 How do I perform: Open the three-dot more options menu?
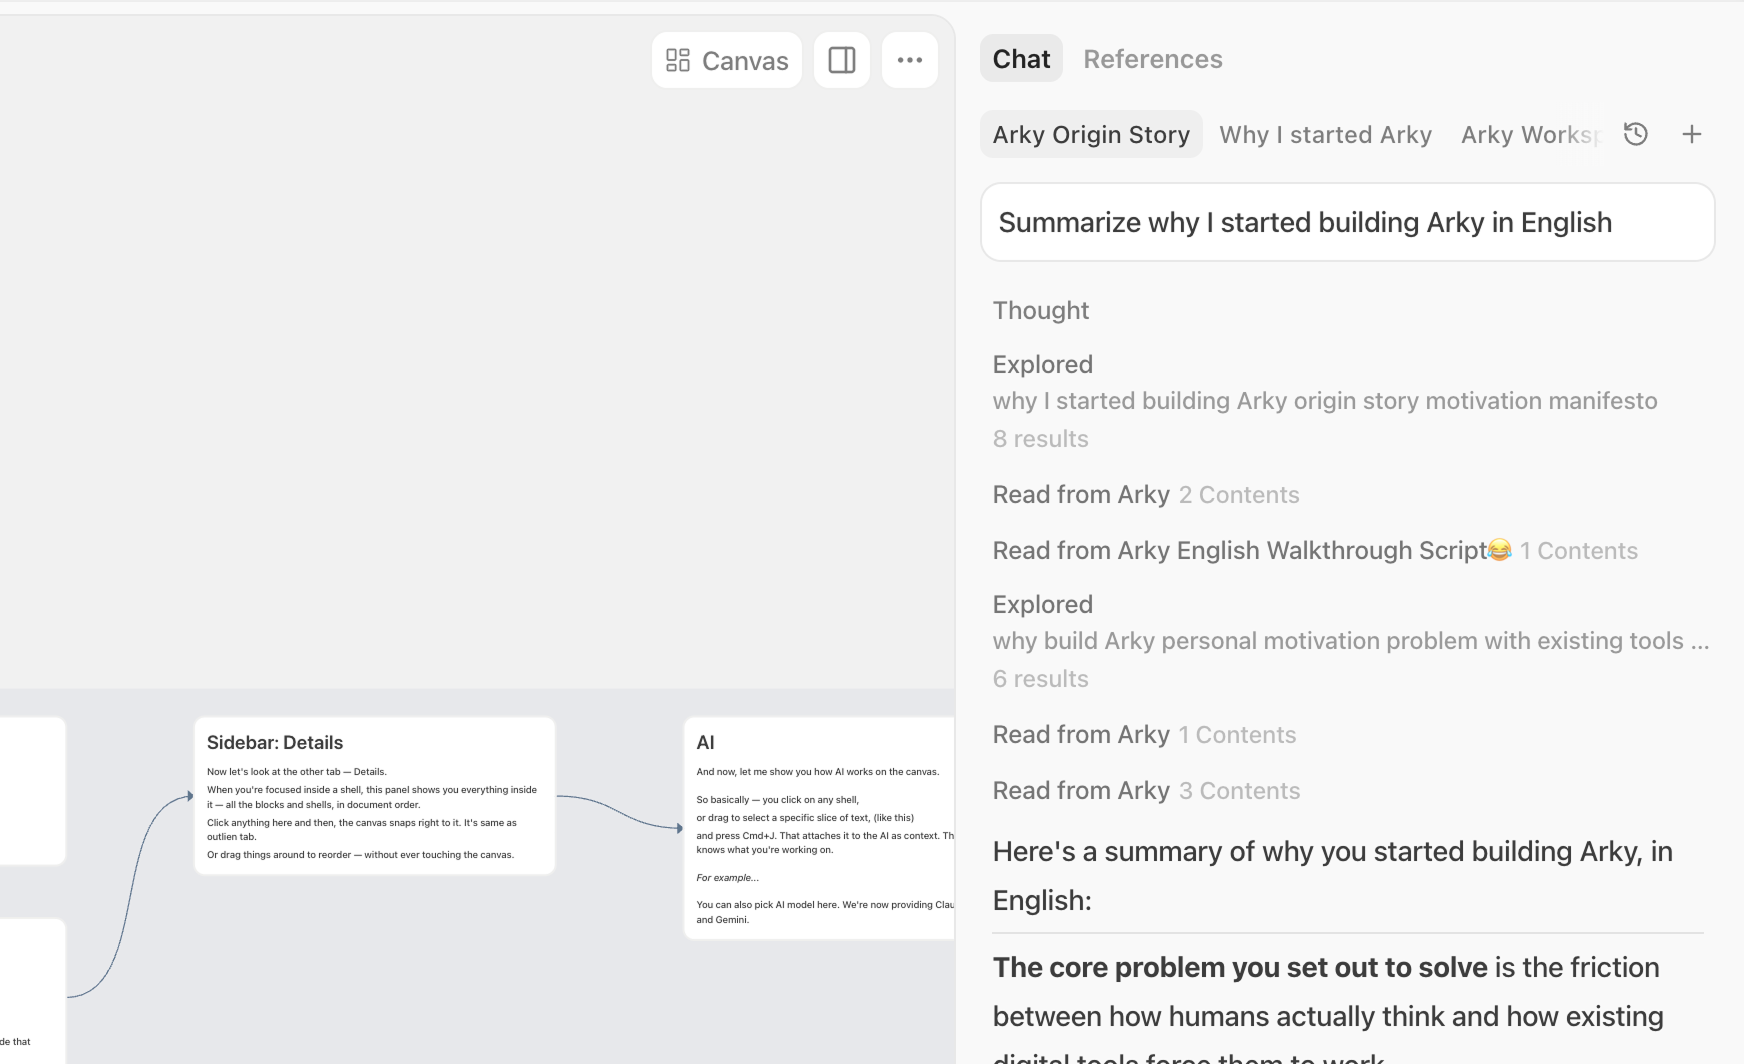point(909,61)
